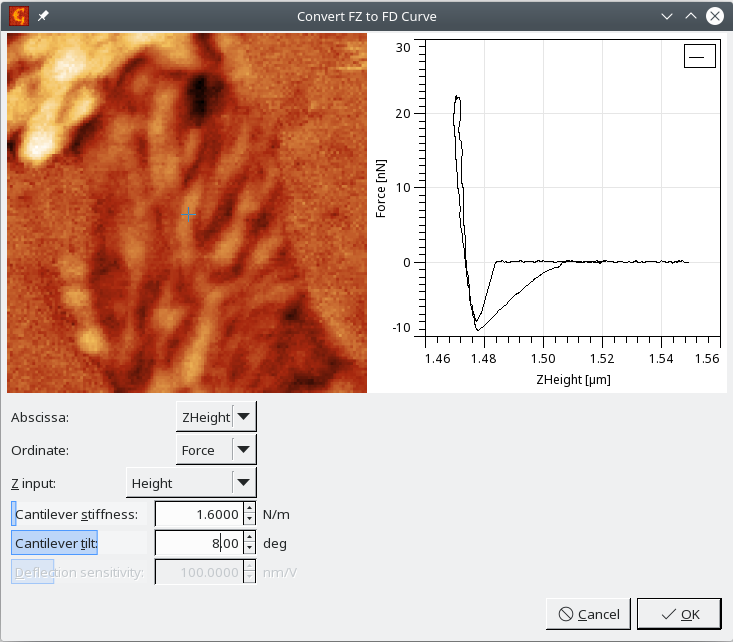Click the dialog title Convert FZ to FD Curve
The image size is (733, 642).
(366, 16)
